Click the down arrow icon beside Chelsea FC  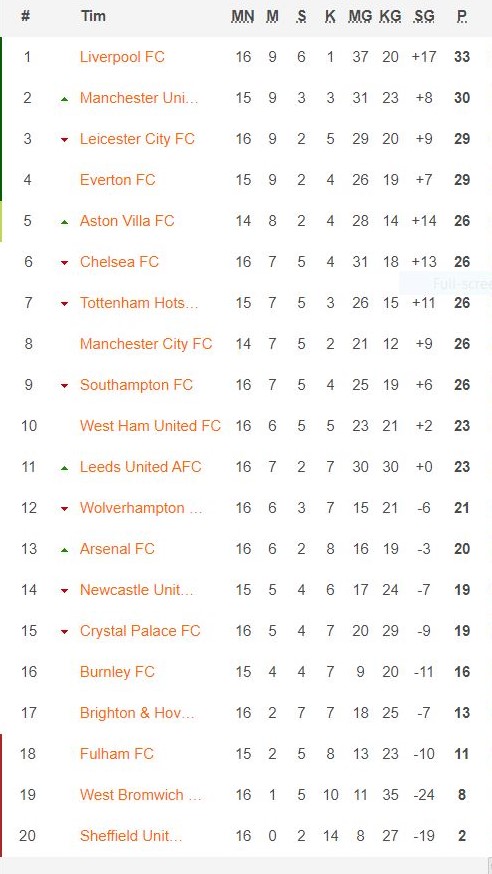point(65,263)
